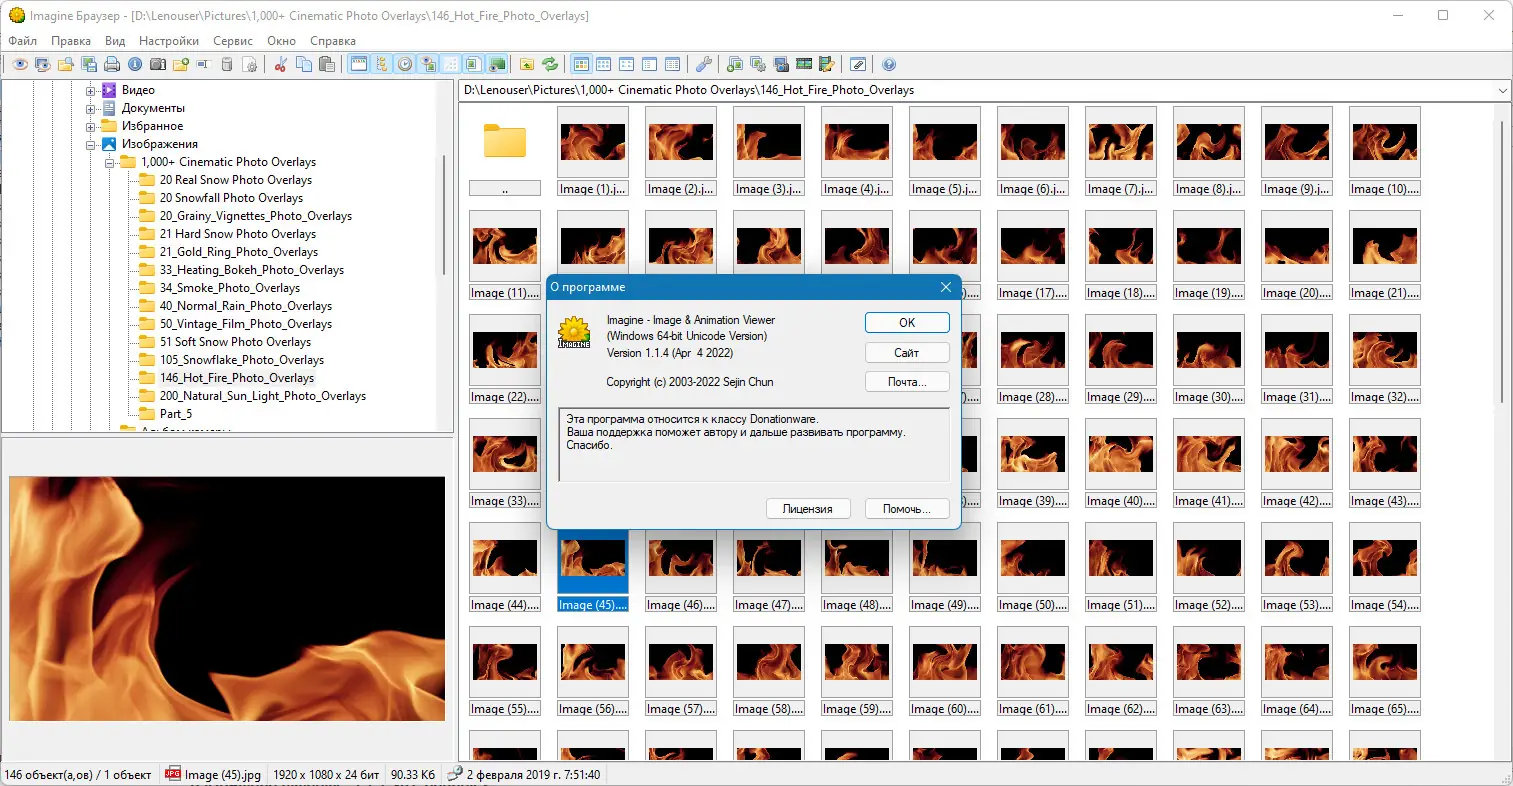
Task: Click the parent folder '..' thumbnail
Action: [505, 151]
